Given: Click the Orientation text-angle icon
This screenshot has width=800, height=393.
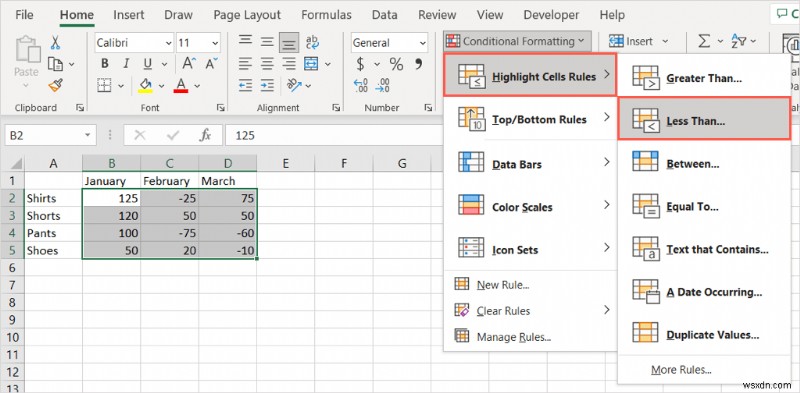Looking at the screenshot, I should [294, 85].
